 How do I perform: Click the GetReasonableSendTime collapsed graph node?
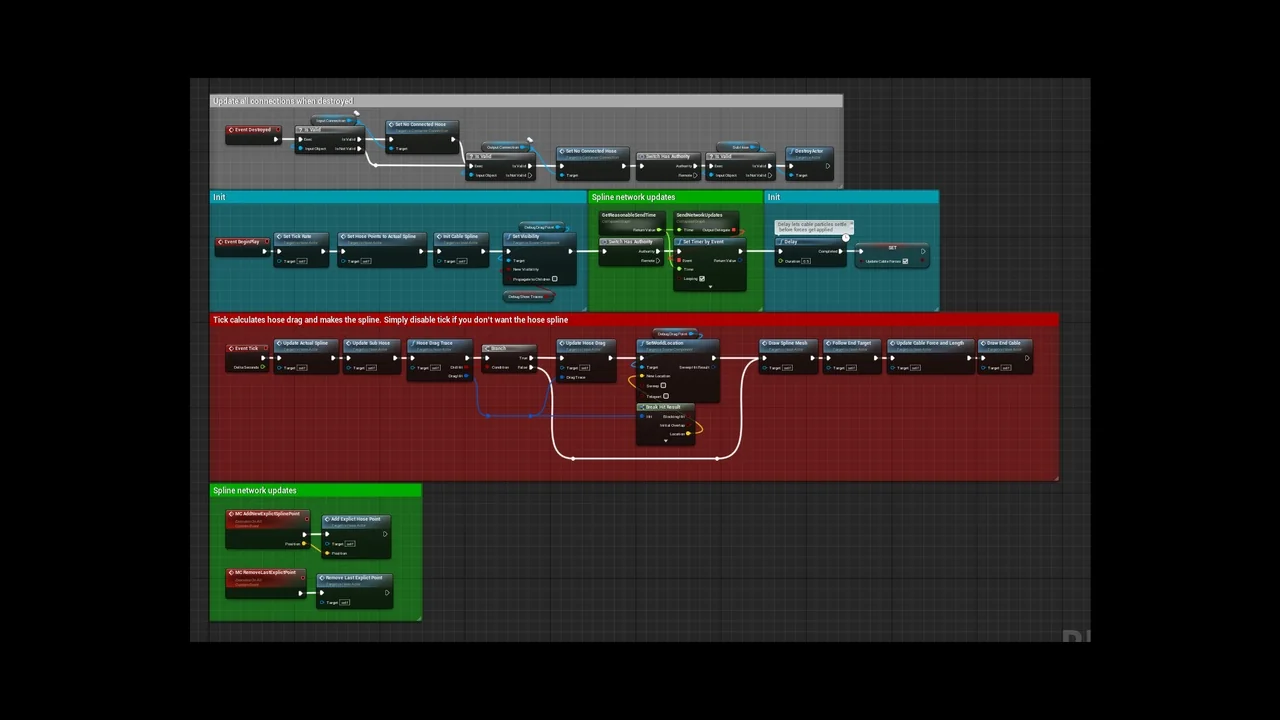(629, 216)
